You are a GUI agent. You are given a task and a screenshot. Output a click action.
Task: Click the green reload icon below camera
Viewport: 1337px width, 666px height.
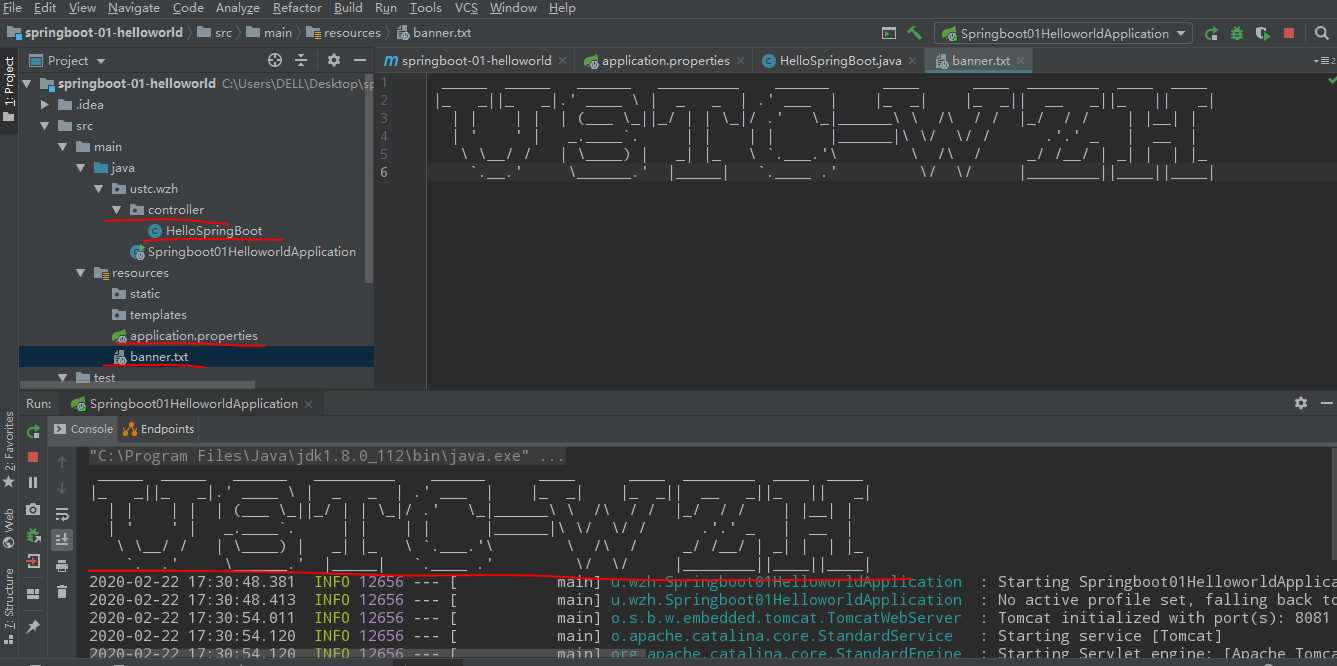pyautogui.click(x=33, y=535)
